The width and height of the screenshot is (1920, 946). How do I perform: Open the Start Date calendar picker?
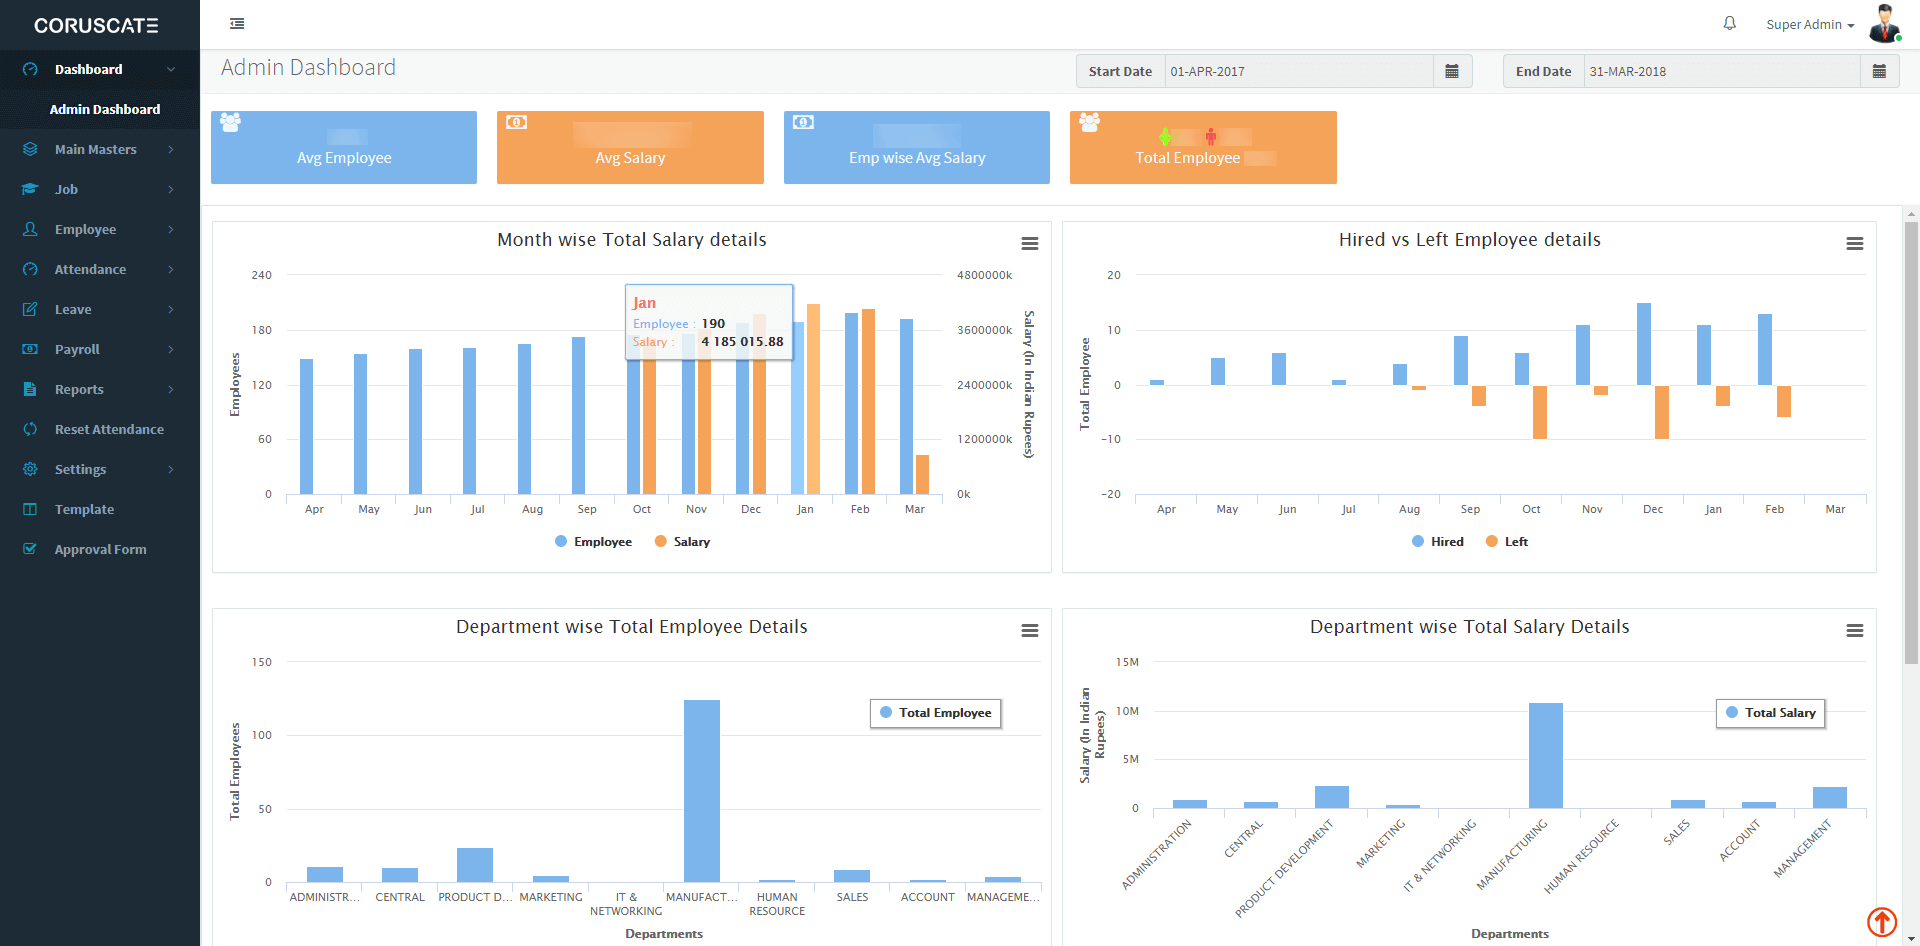coord(1452,71)
